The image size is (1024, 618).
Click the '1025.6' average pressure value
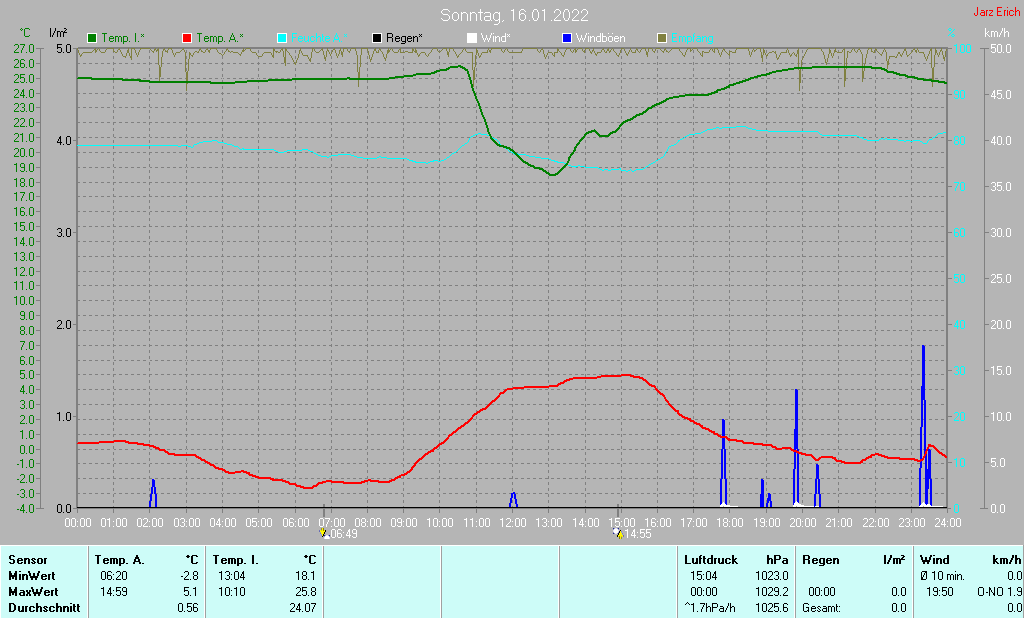click(772, 608)
